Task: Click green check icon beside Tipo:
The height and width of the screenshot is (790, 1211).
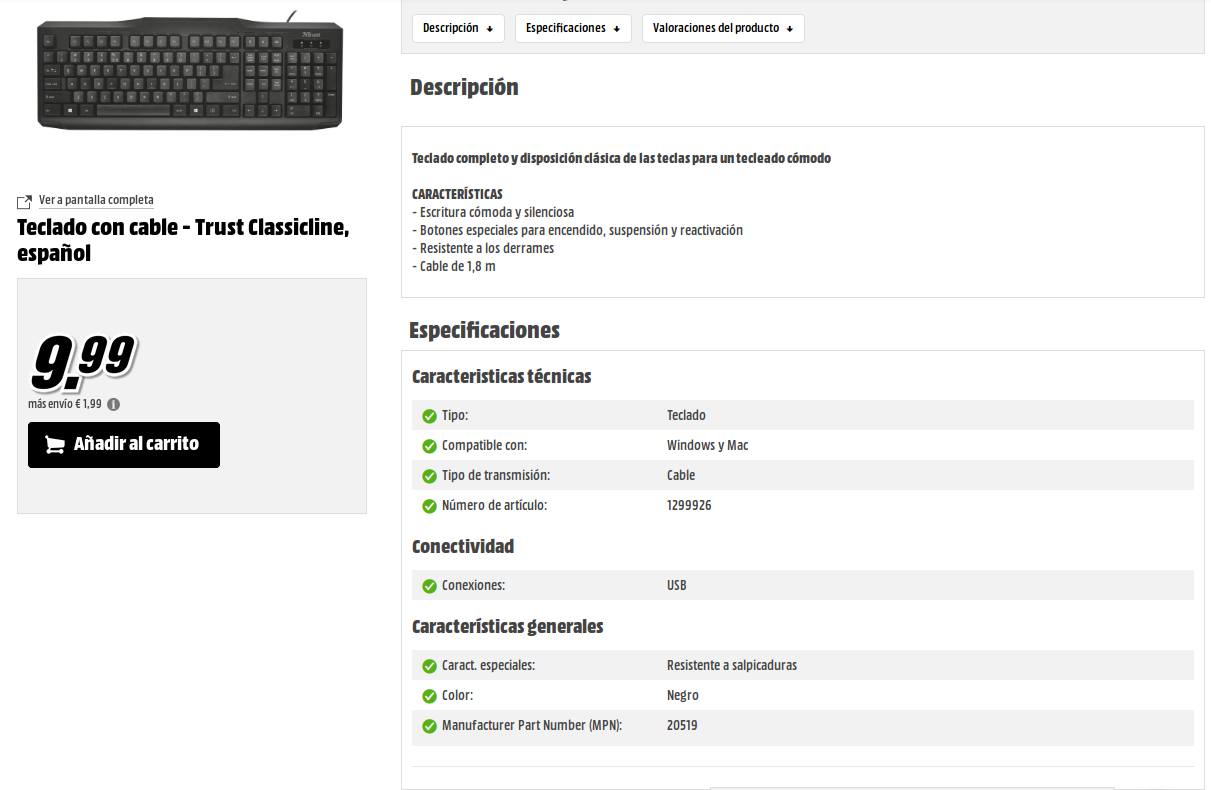Action: point(429,416)
